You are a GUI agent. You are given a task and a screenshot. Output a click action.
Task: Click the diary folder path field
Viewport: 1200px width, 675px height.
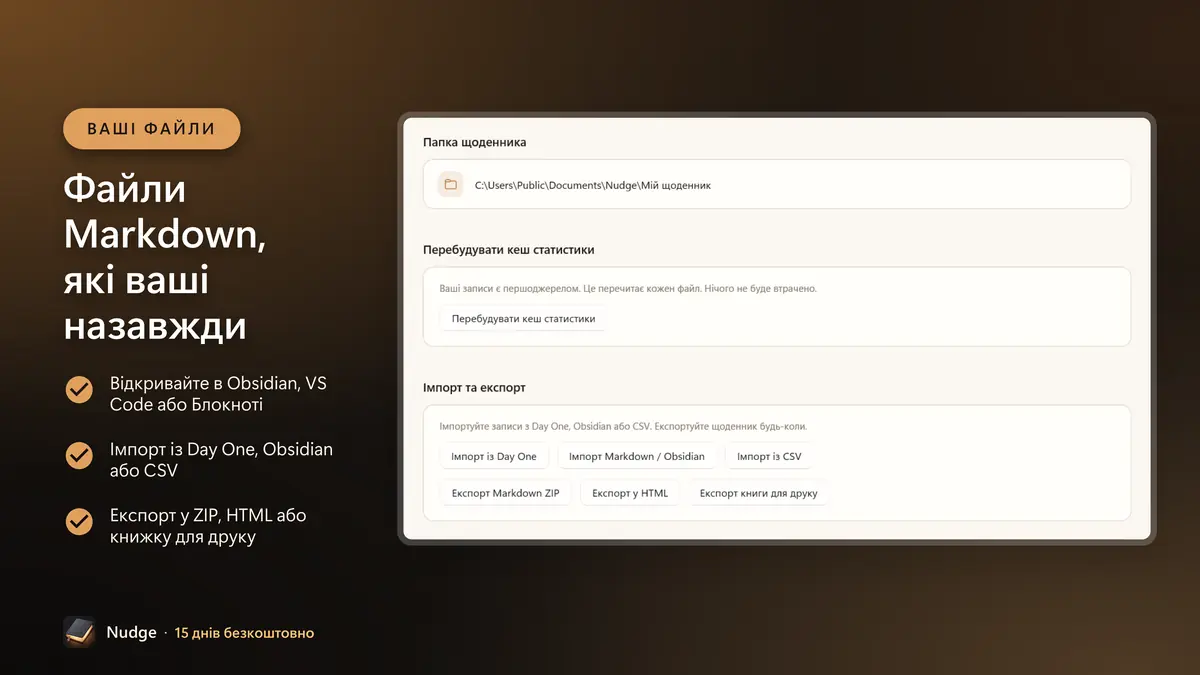777,185
